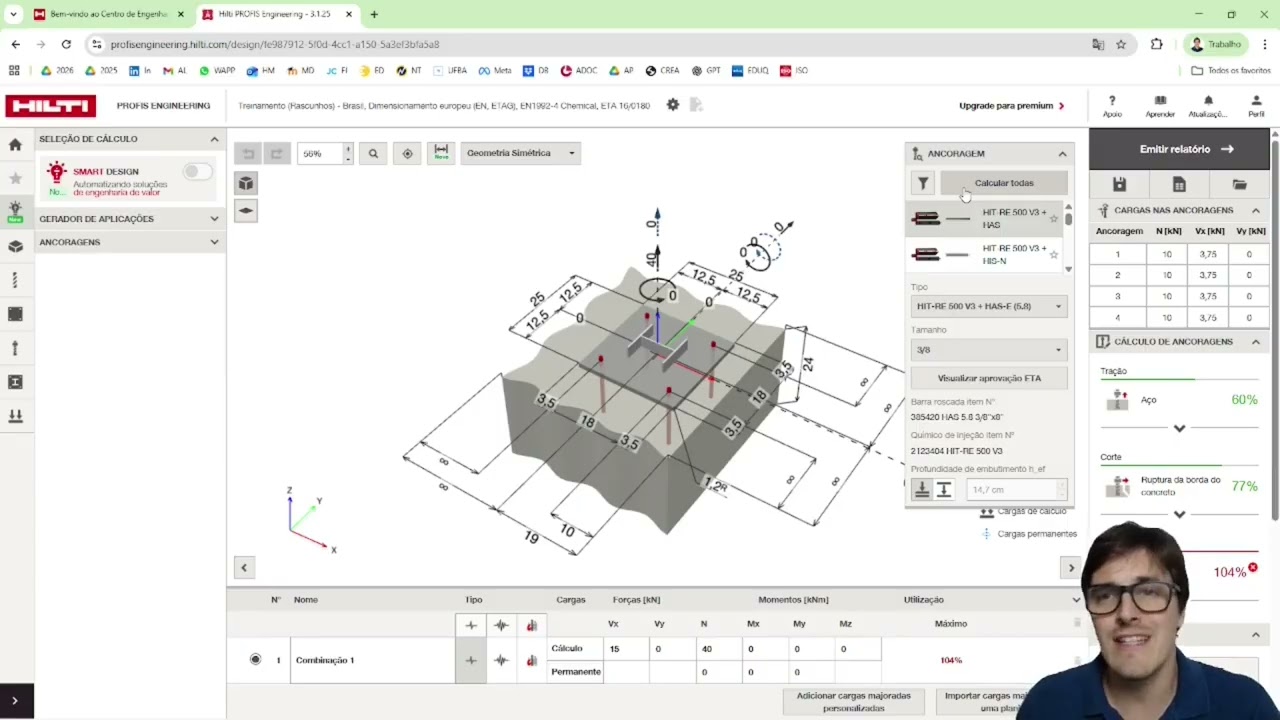Click Visualizar aprovação ETA button
1280x720 pixels.
[x=989, y=378]
